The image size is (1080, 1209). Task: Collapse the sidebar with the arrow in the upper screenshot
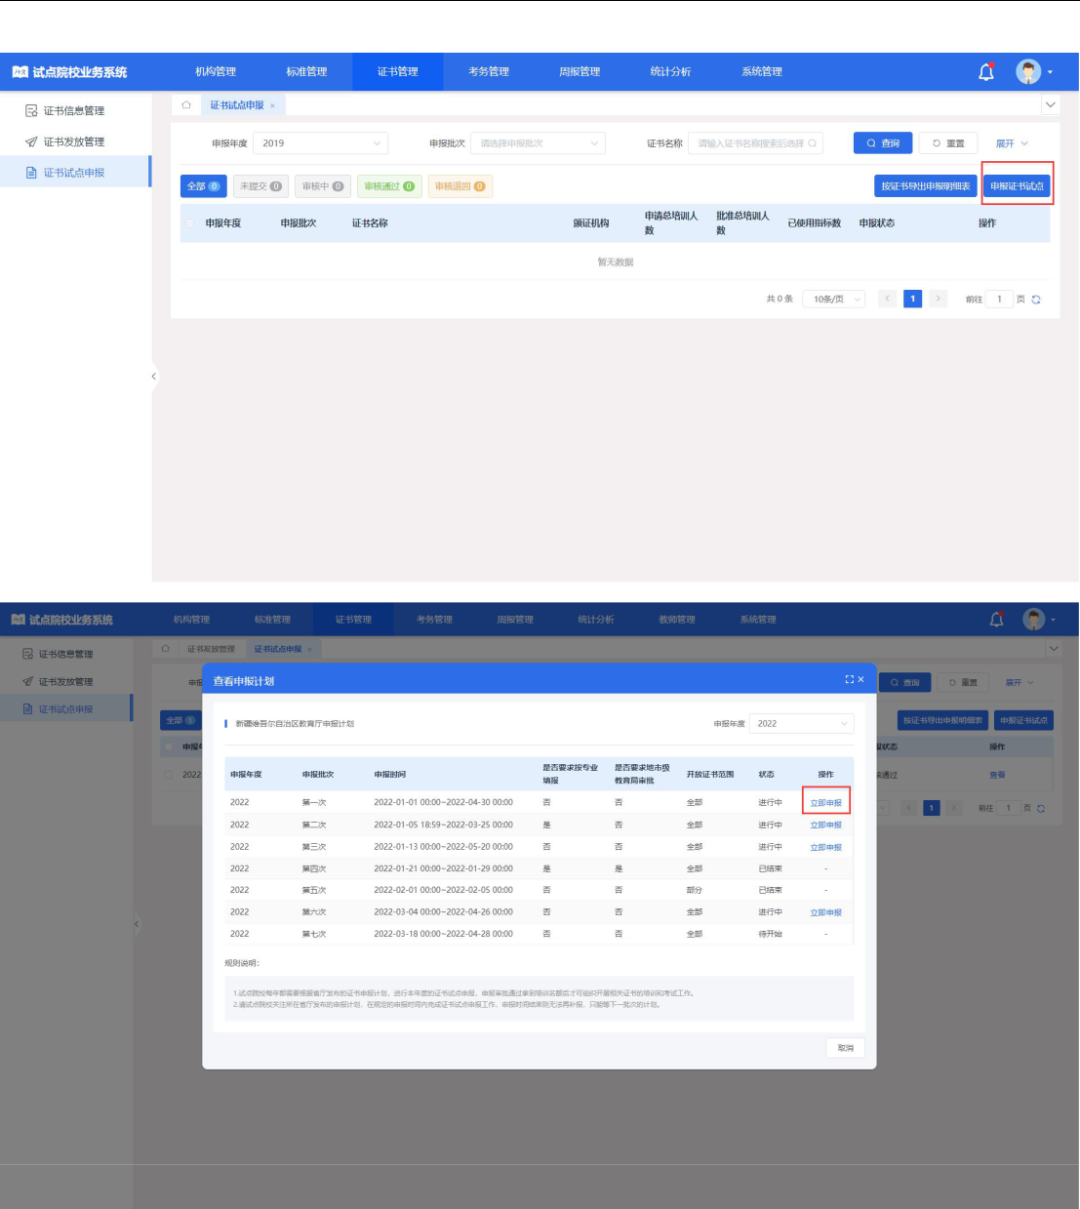click(153, 376)
